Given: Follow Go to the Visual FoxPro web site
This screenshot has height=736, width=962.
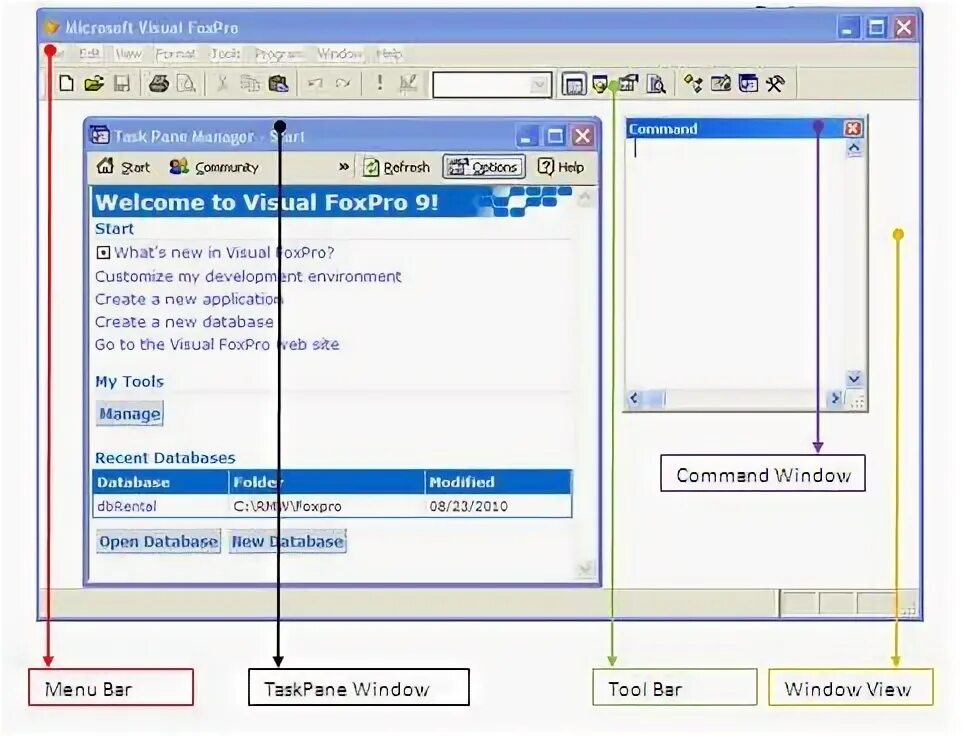Looking at the screenshot, I should coord(217,344).
